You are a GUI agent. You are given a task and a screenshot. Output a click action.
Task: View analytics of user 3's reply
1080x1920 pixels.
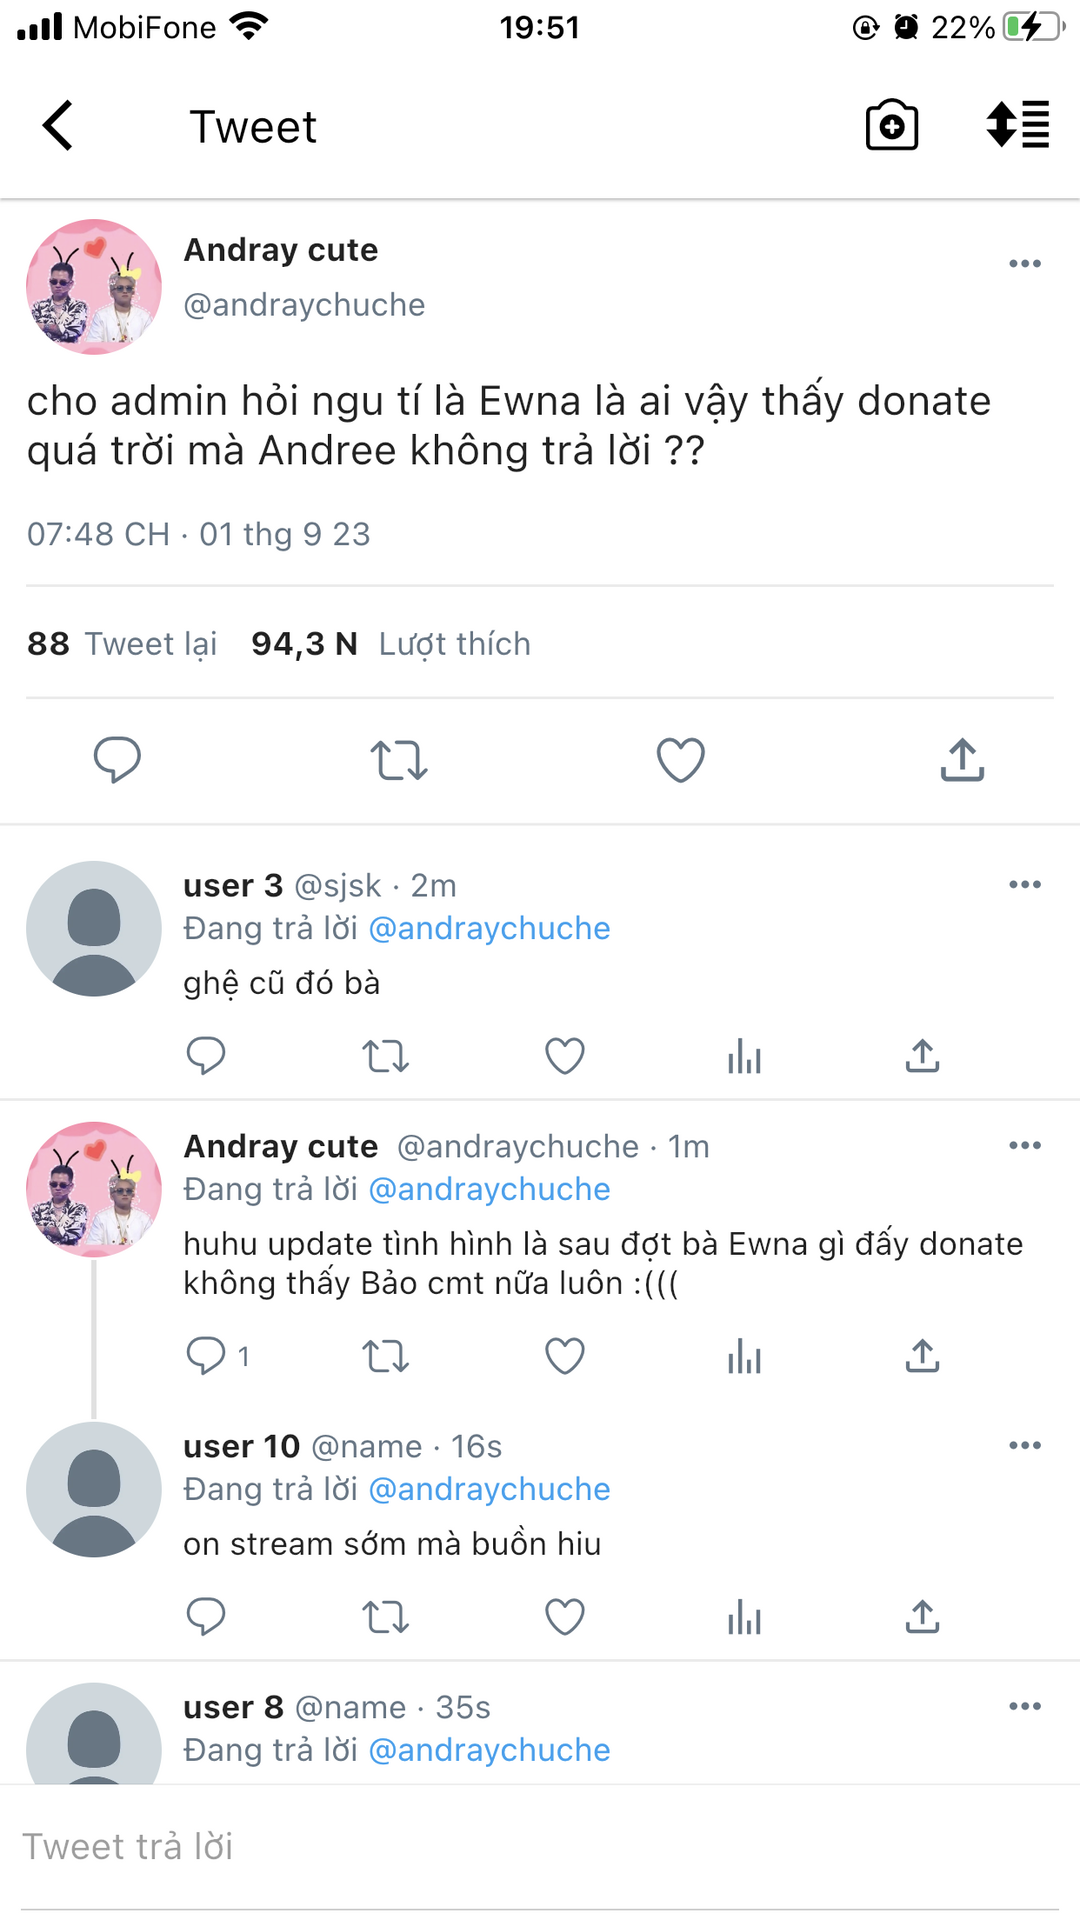coord(744,1056)
